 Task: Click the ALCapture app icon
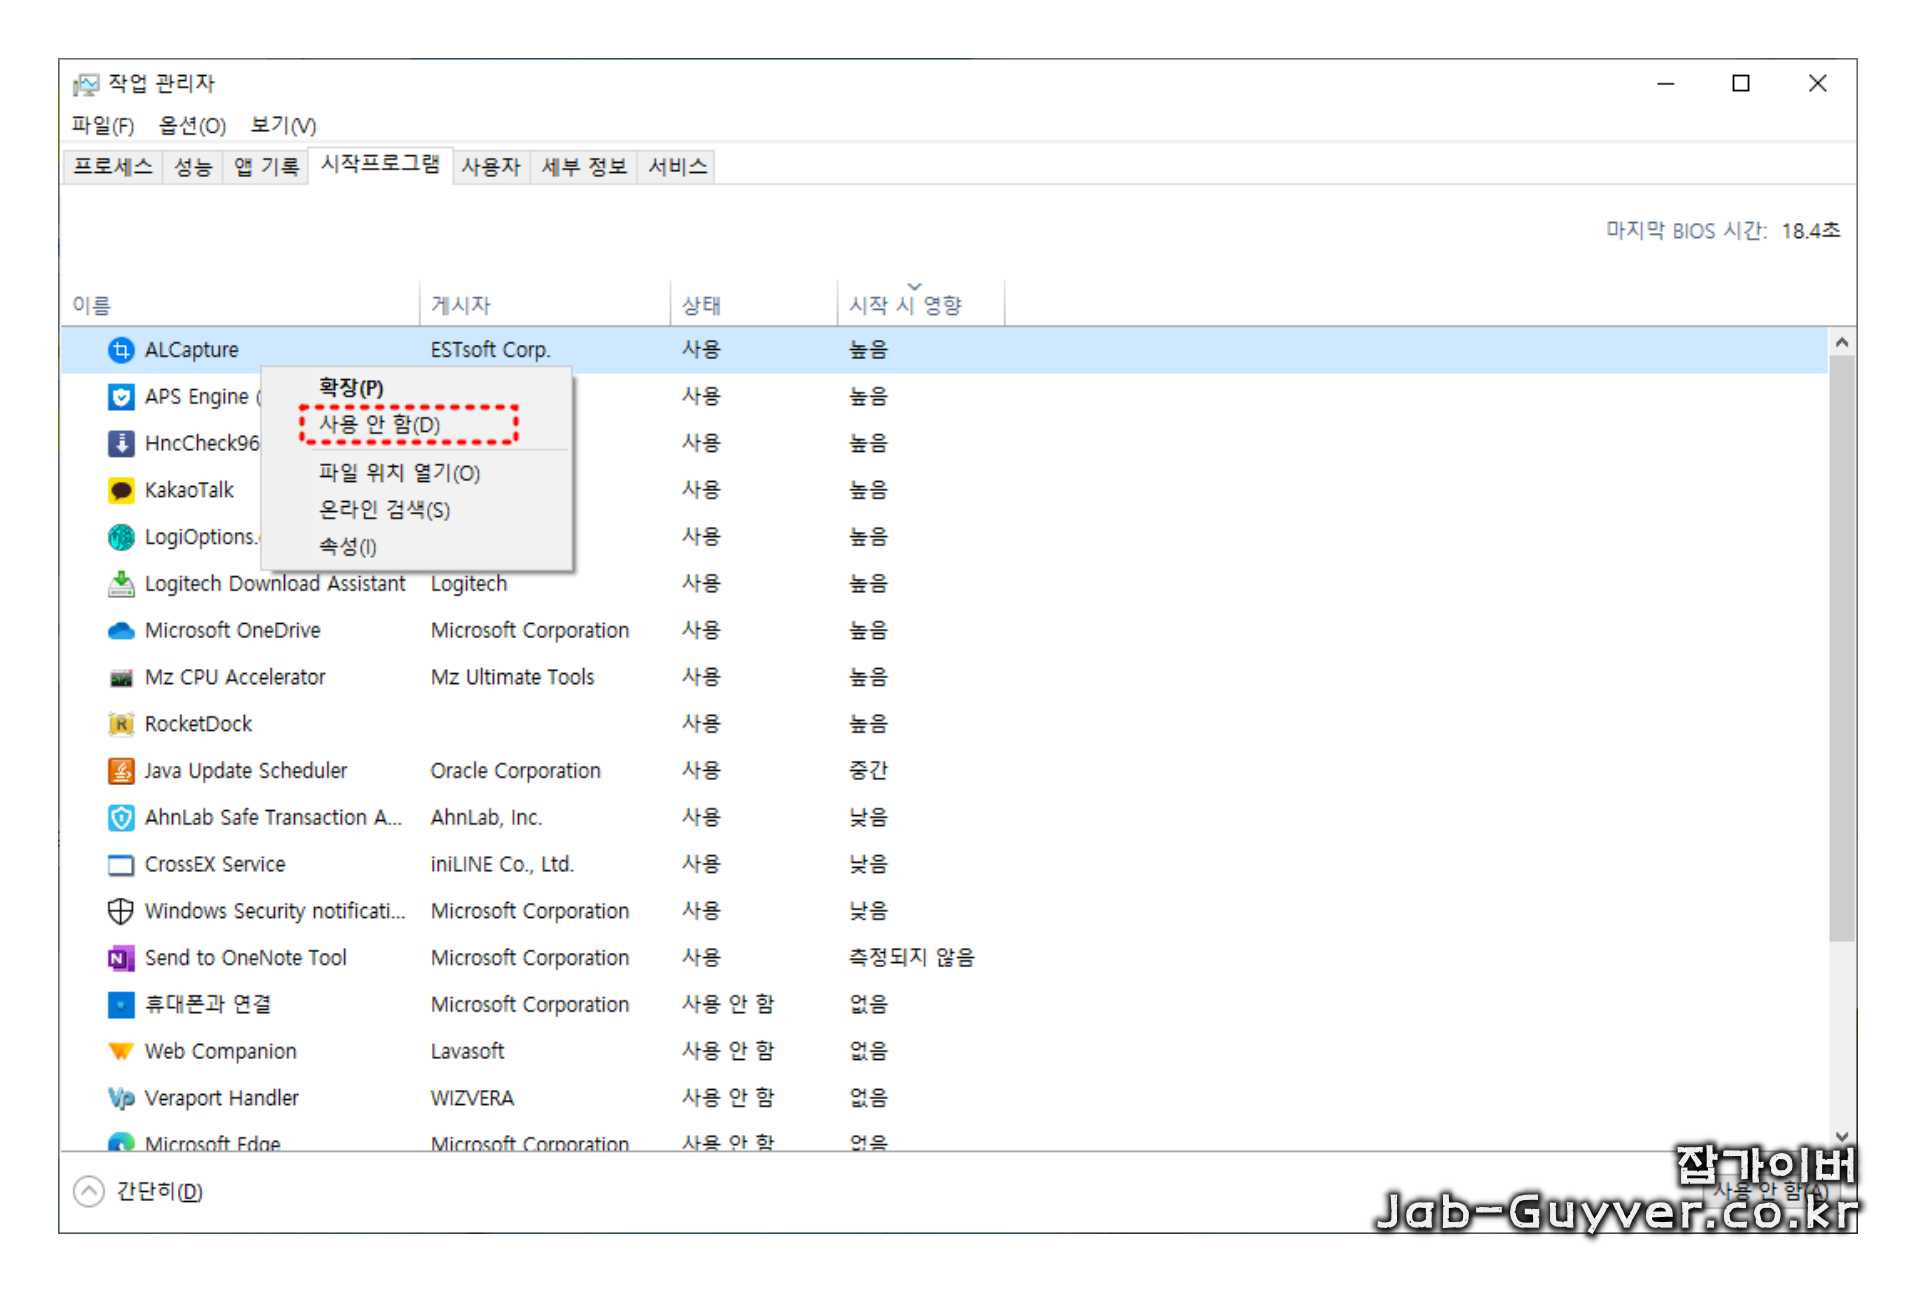pyautogui.click(x=121, y=350)
